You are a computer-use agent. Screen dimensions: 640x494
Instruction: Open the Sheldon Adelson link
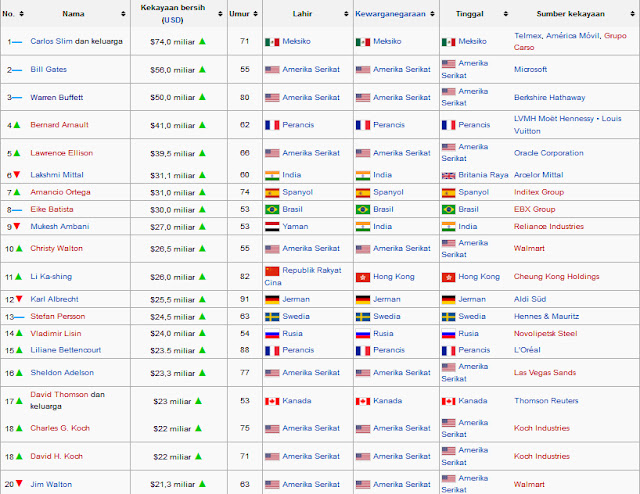coord(62,372)
